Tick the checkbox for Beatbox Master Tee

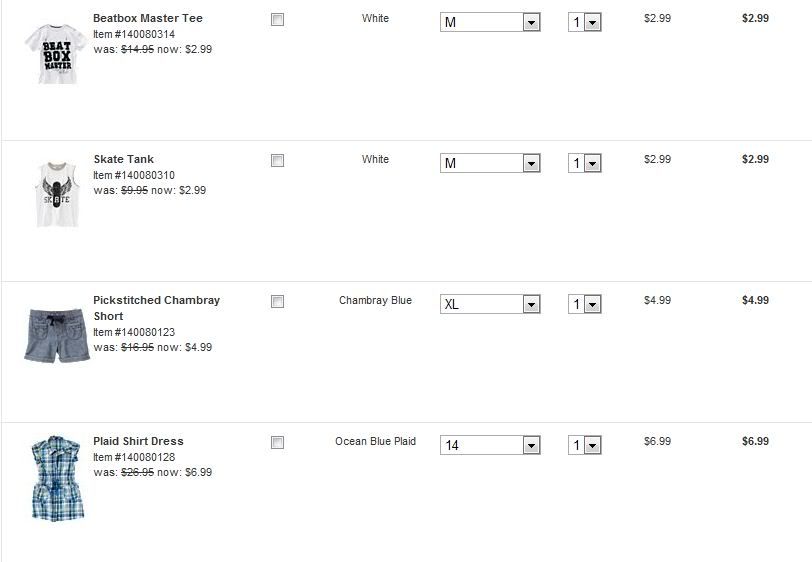click(x=277, y=20)
